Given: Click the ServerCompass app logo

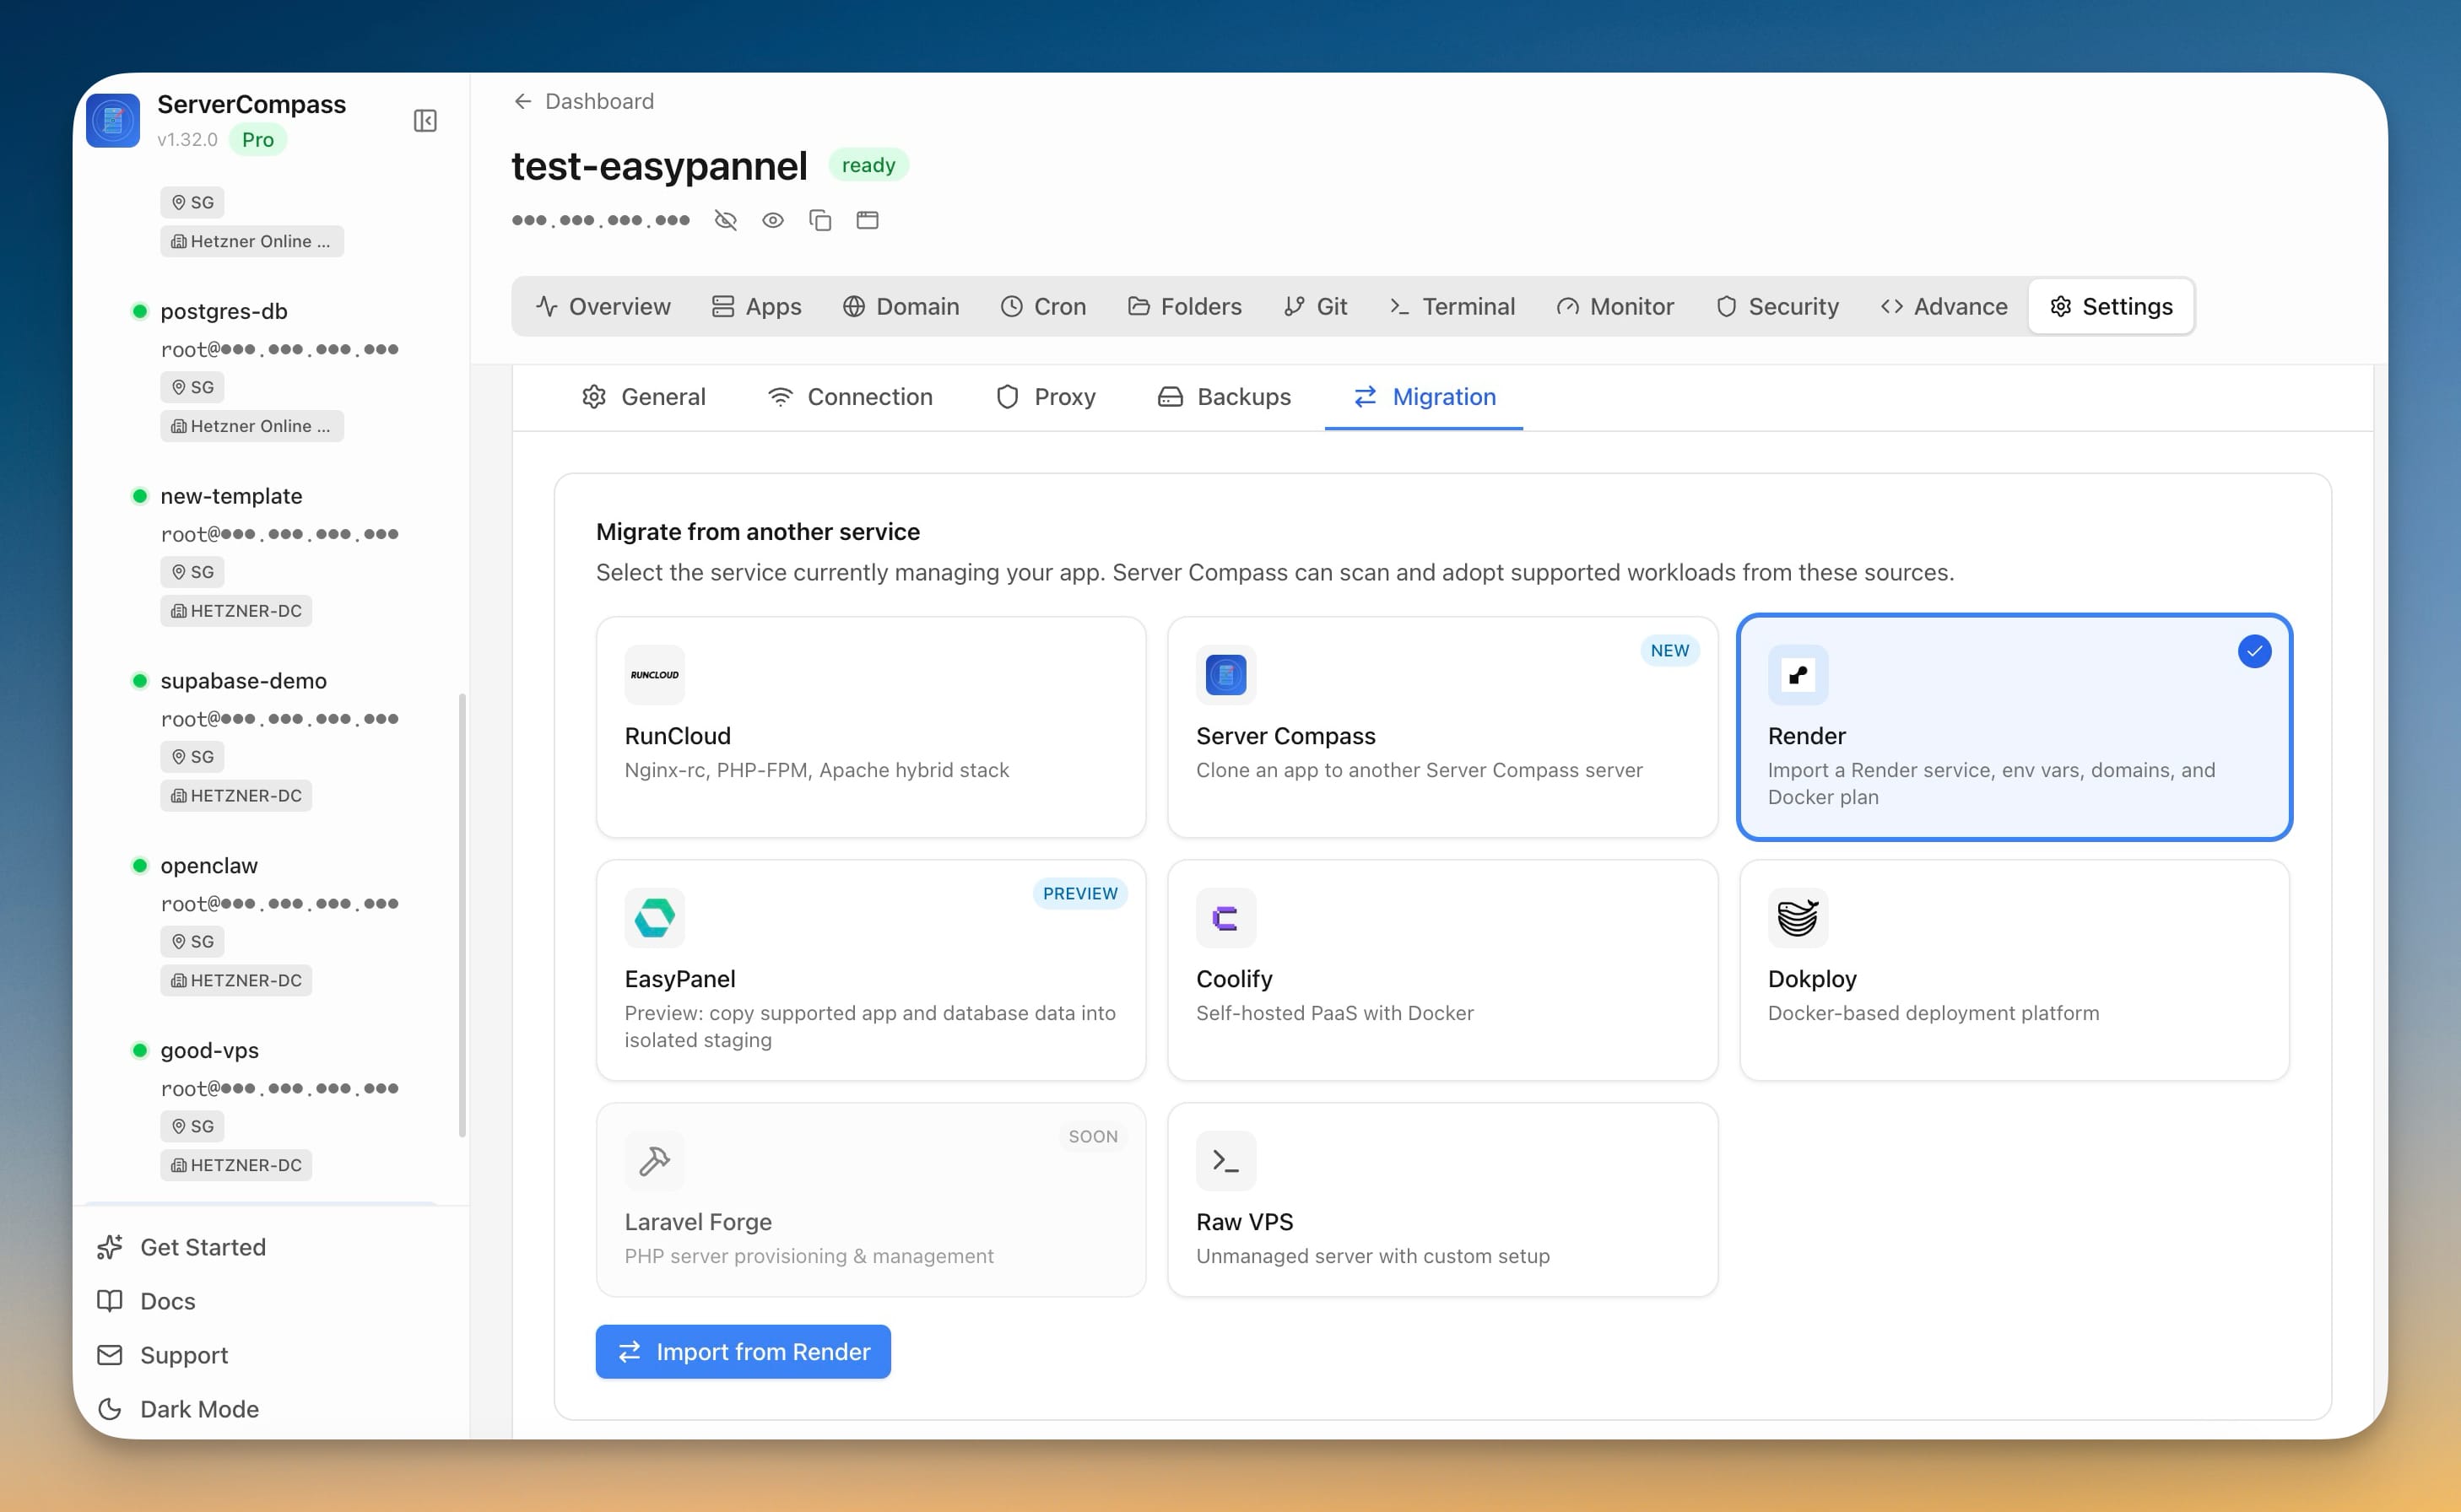Looking at the screenshot, I should [x=113, y=121].
